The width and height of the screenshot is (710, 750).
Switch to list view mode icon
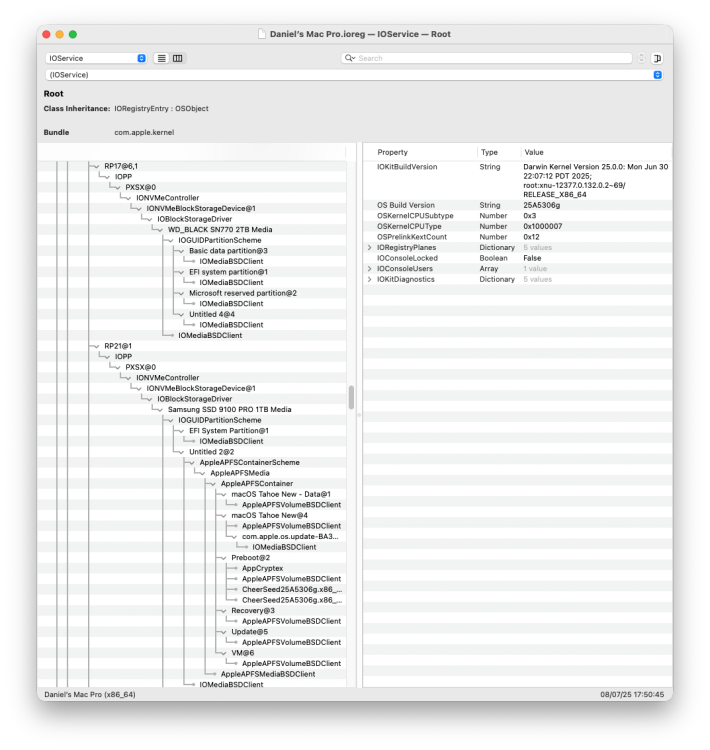162,58
